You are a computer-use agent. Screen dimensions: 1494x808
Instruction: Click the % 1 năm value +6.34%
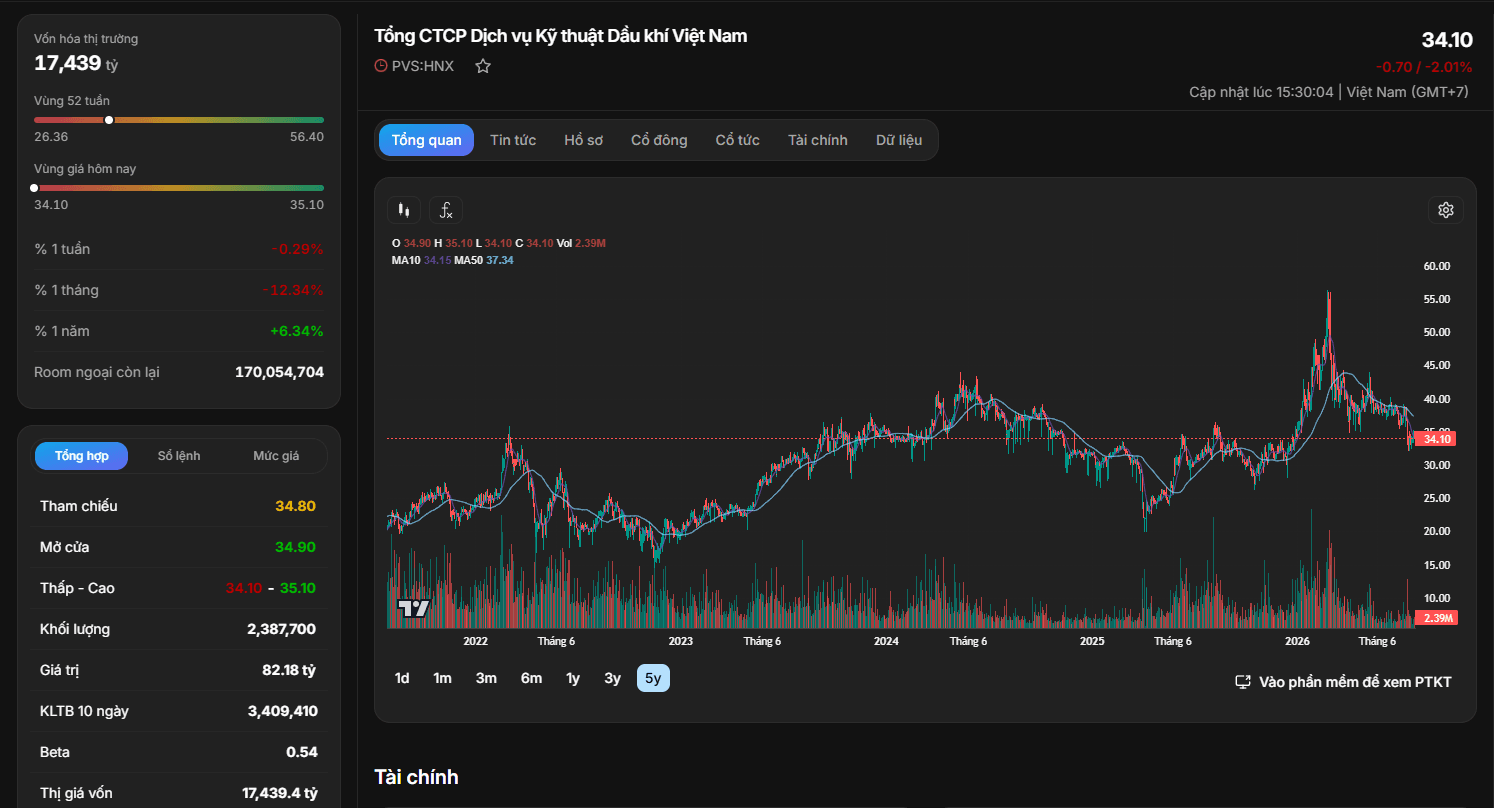coord(297,331)
